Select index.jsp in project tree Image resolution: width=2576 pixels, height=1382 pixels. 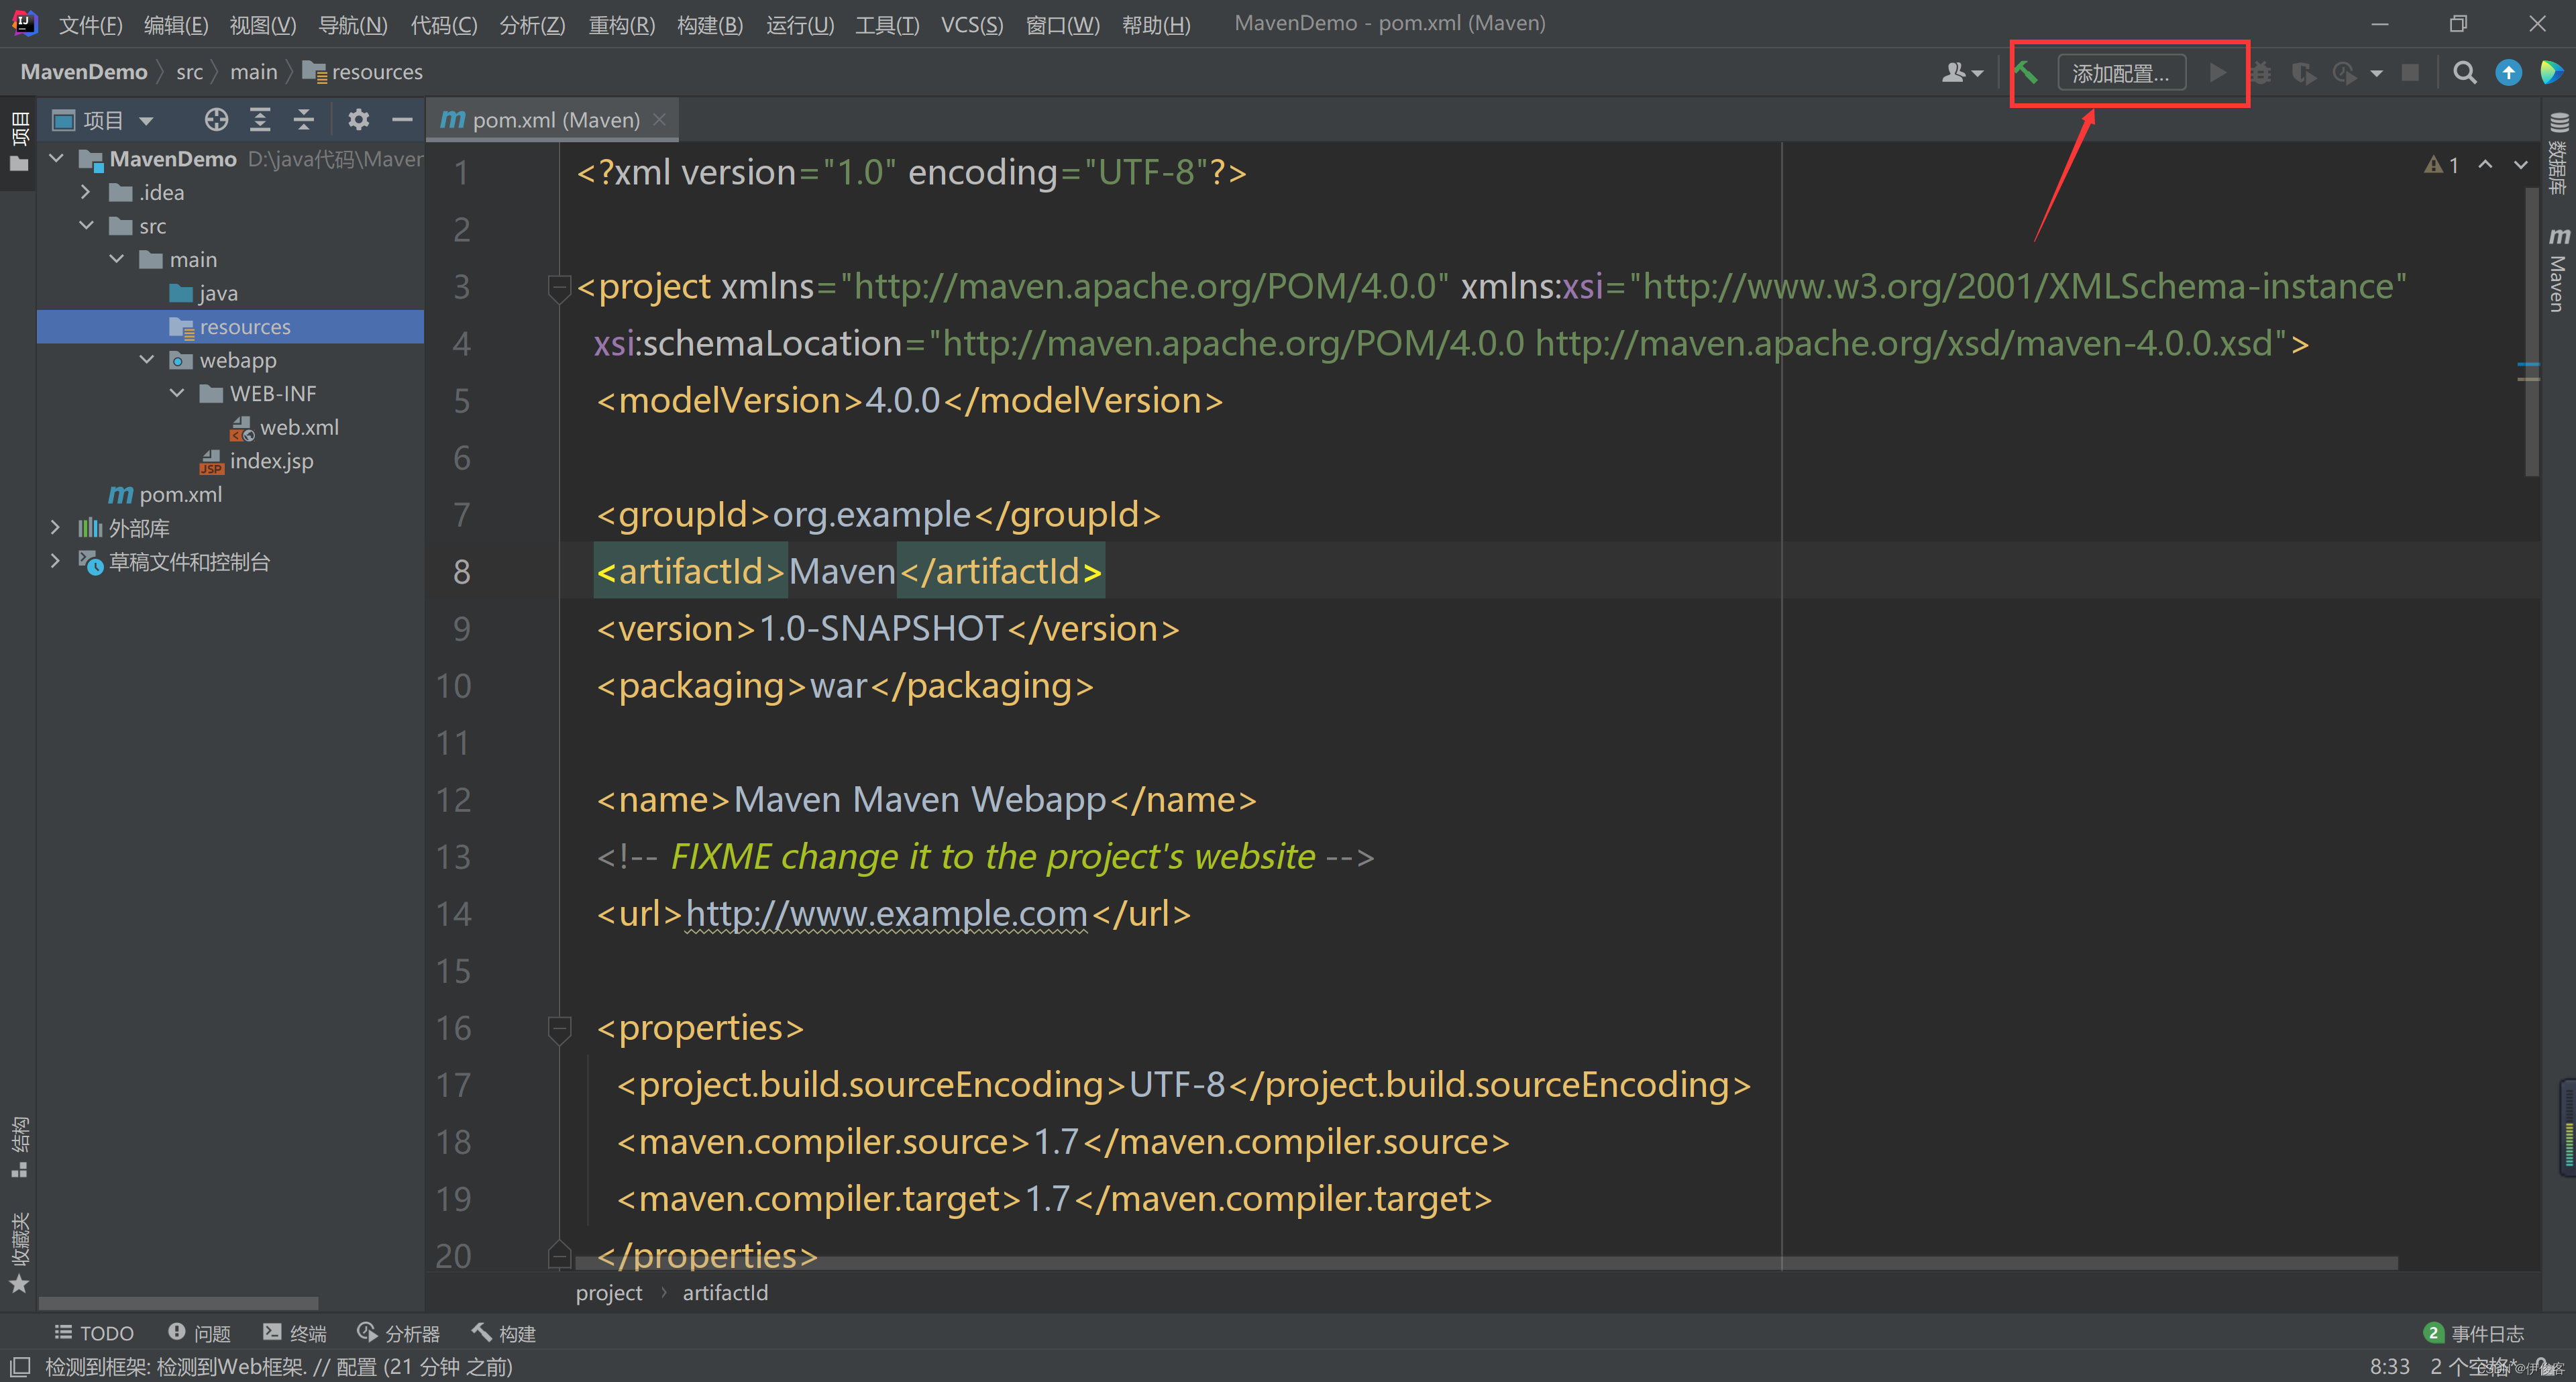pos(256,461)
